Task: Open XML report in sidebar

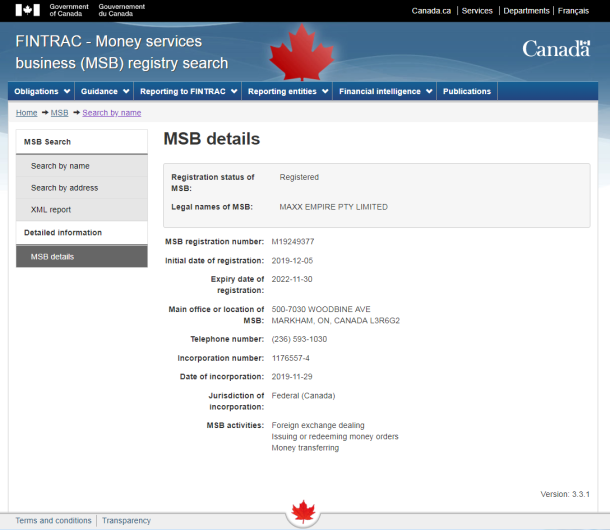Action: point(82,210)
